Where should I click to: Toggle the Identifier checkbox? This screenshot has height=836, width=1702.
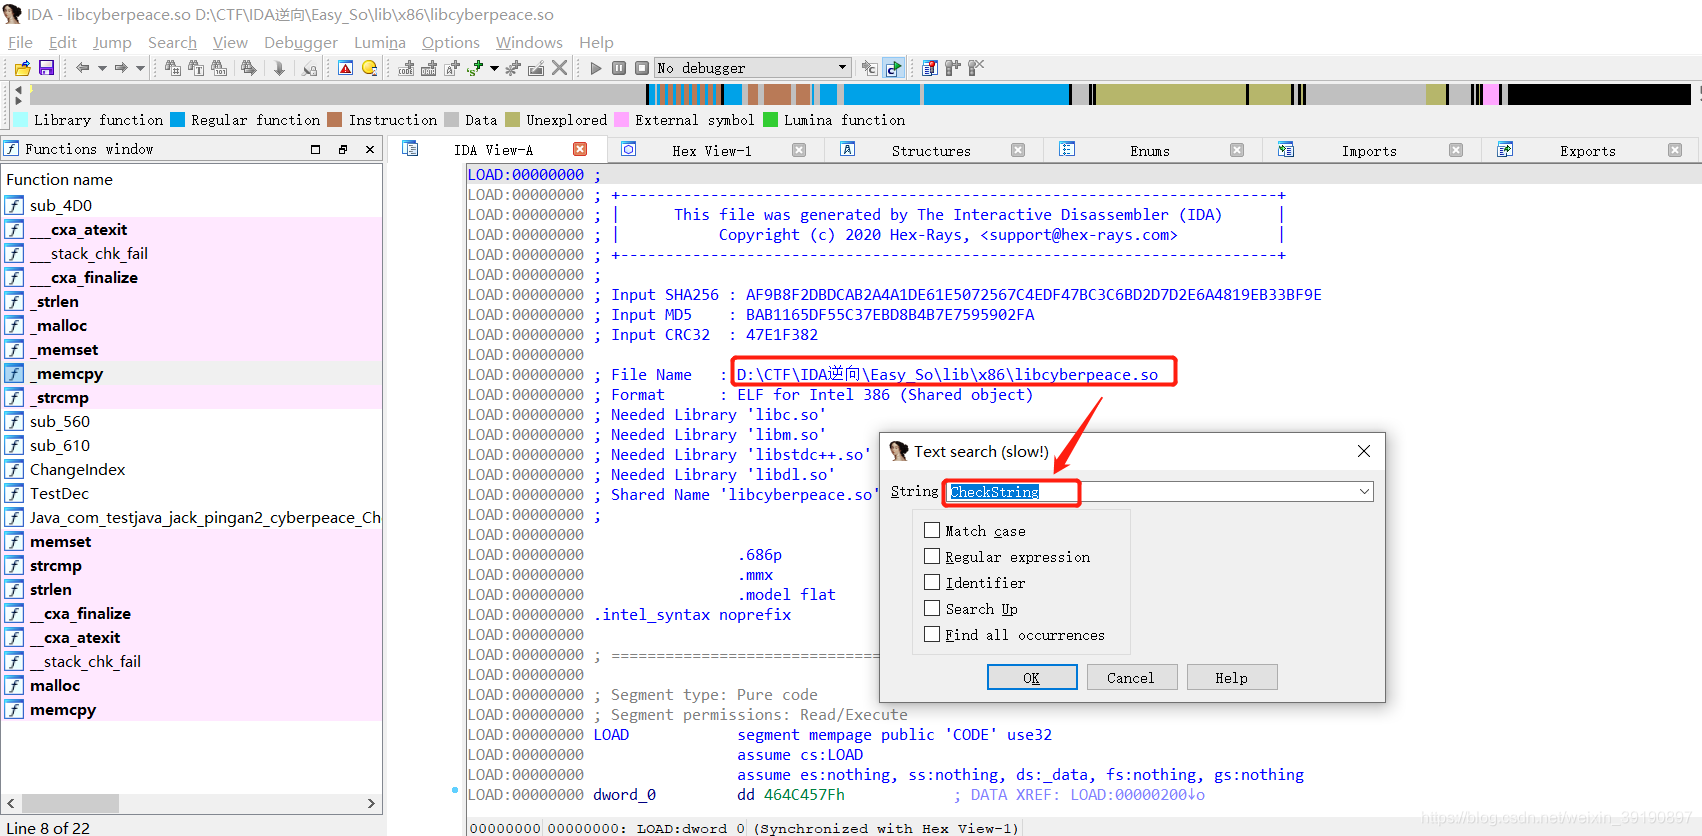tap(932, 582)
